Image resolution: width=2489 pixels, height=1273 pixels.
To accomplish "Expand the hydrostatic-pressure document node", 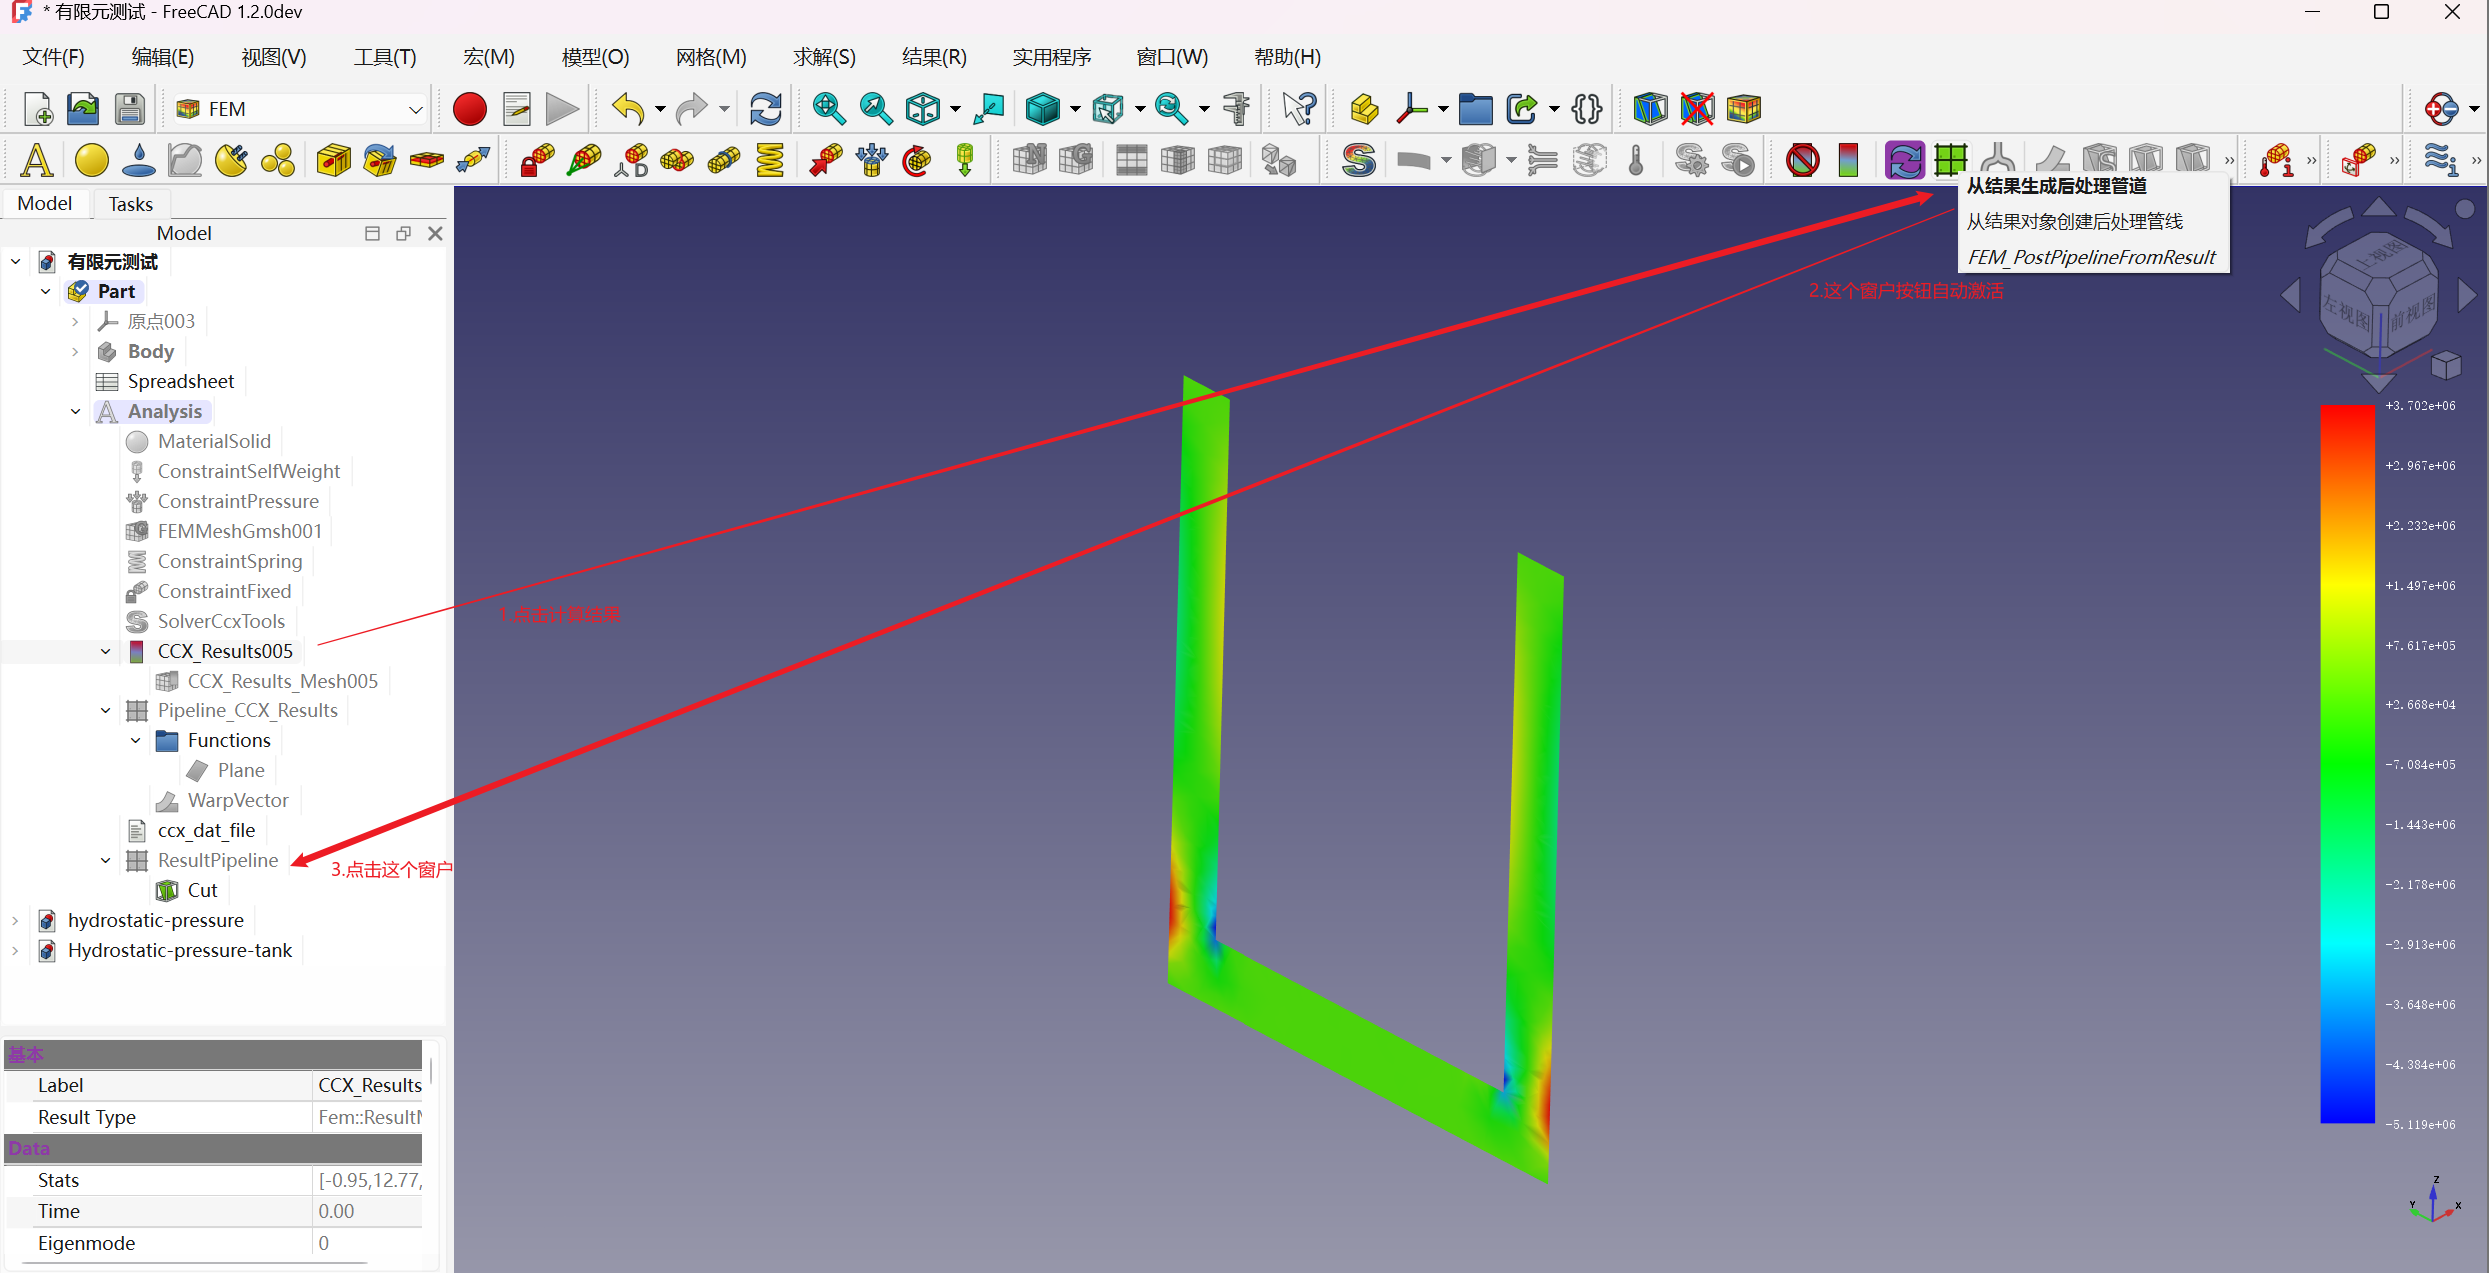I will coord(15,921).
